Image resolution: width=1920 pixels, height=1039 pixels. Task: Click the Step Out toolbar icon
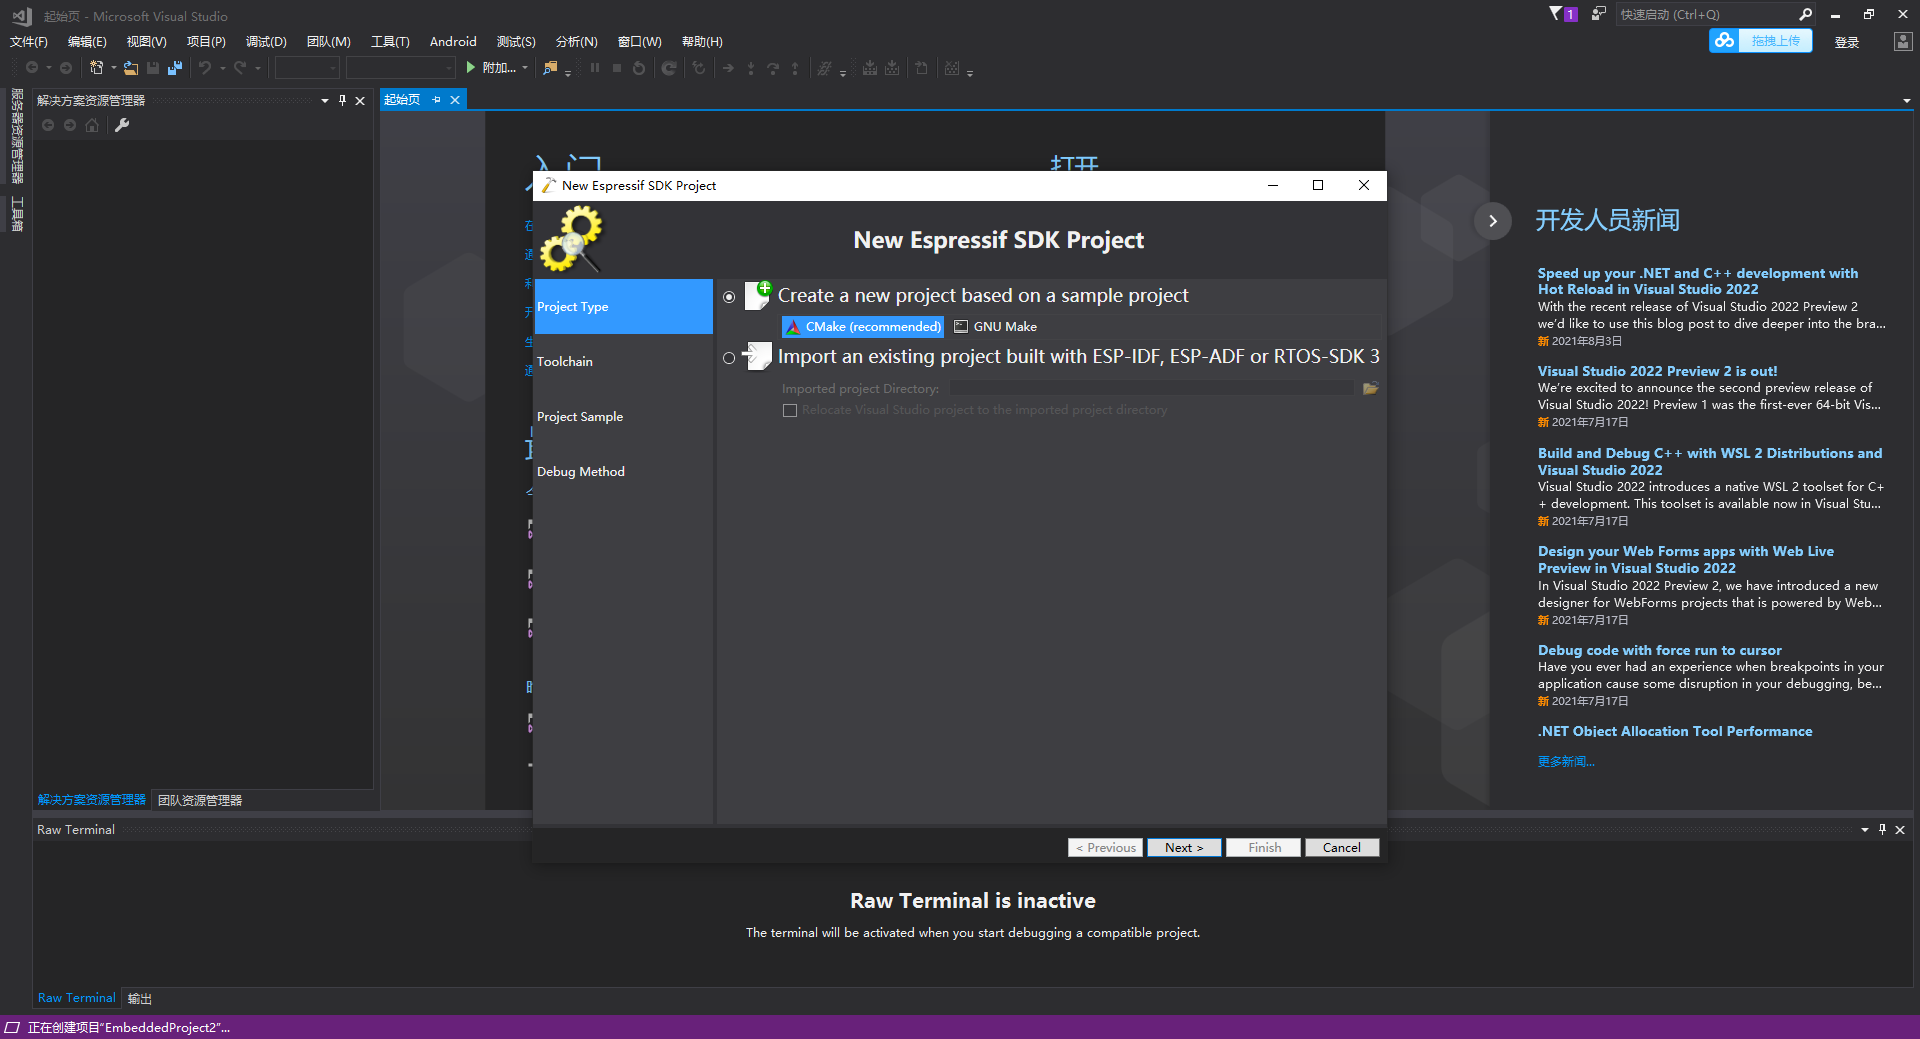click(x=795, y=68)
